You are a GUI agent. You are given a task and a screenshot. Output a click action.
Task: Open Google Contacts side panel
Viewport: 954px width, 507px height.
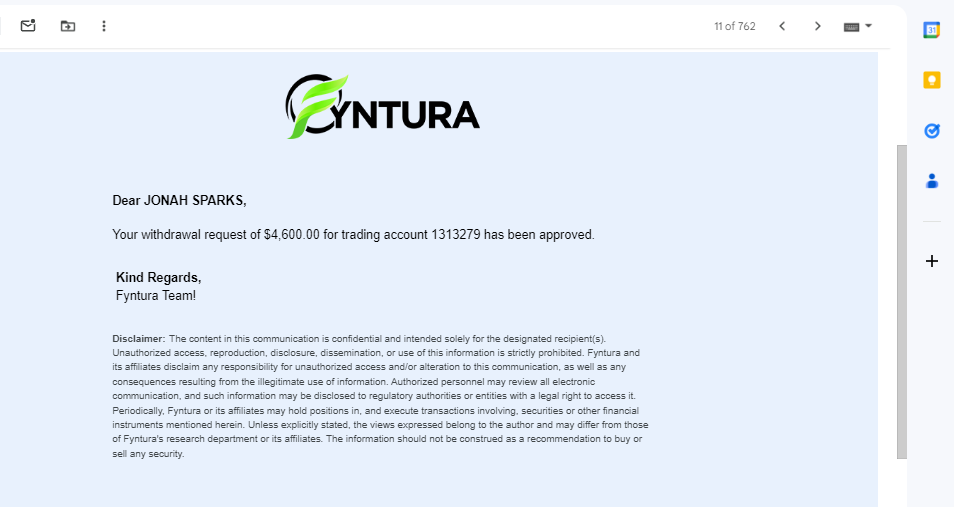(x=931, y=181)
